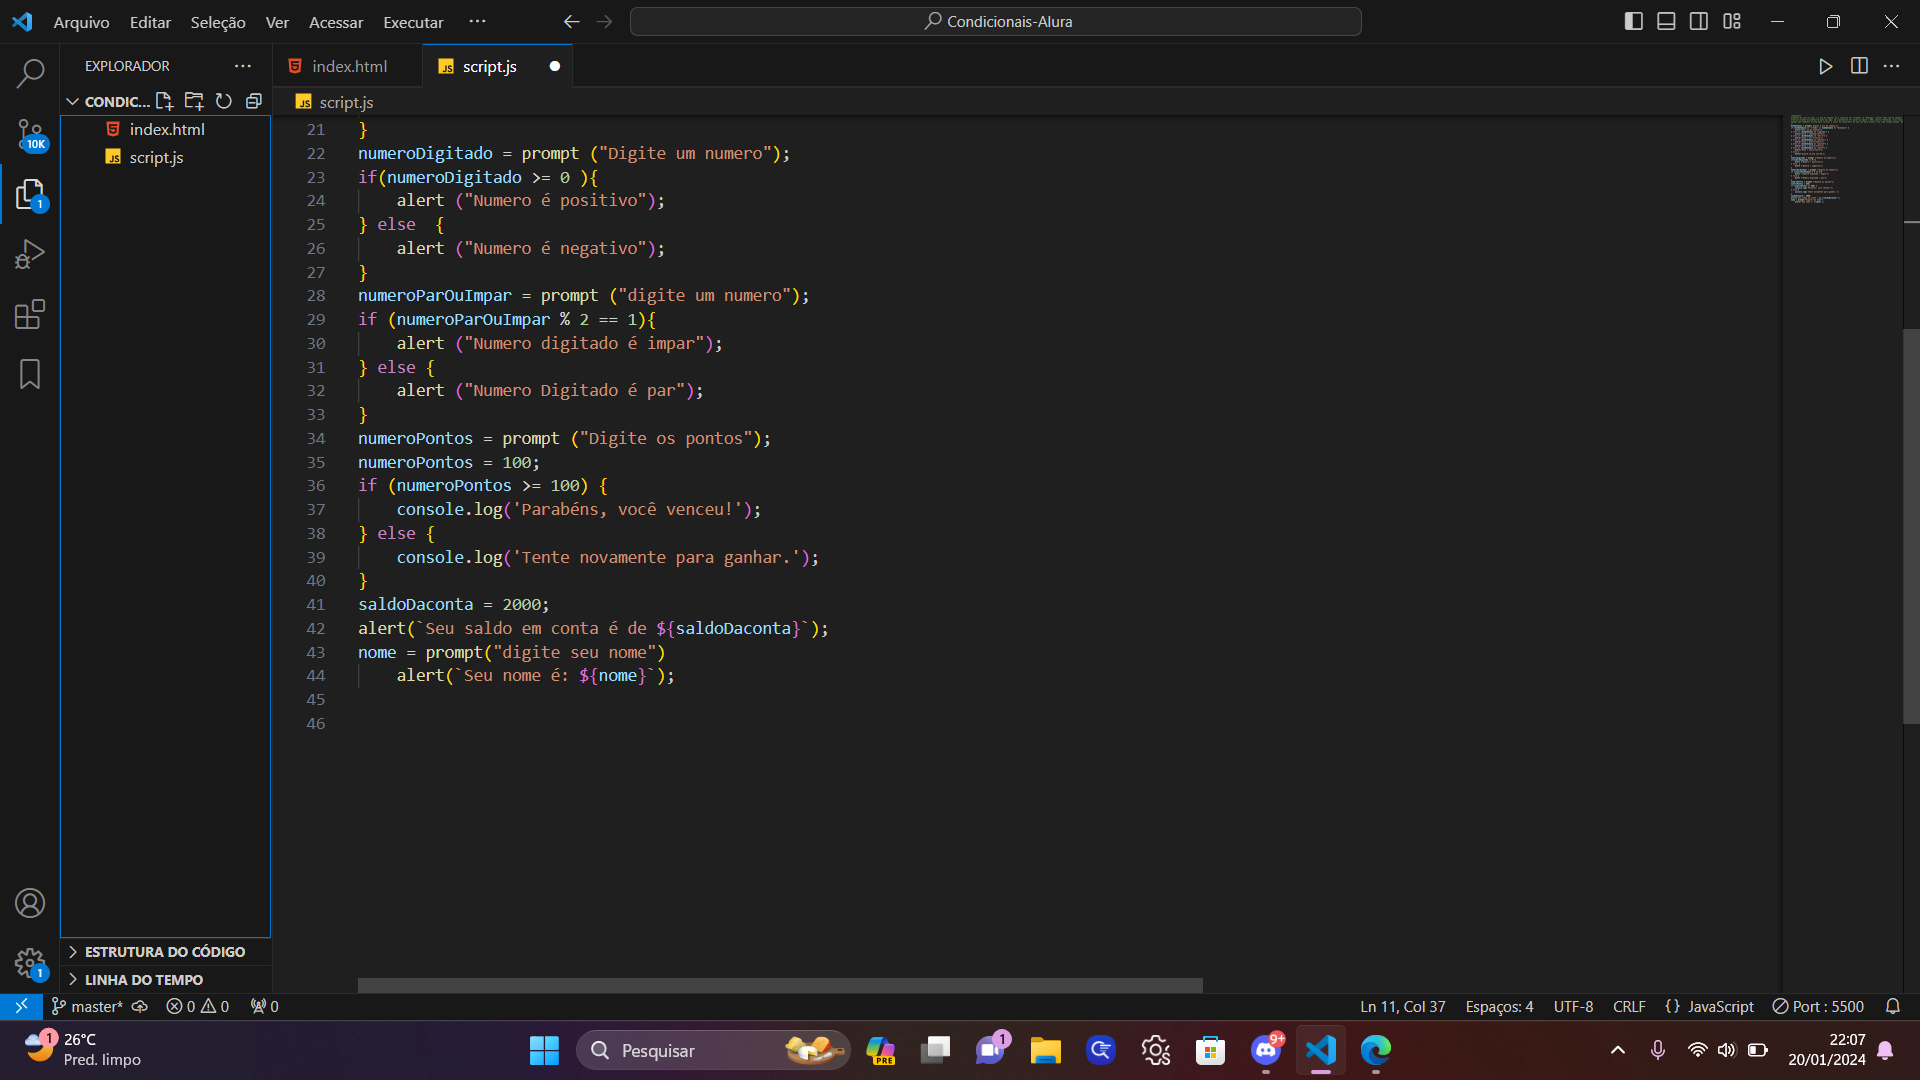
Task: Open editor more actions ellipsis
Action: 1891,66
